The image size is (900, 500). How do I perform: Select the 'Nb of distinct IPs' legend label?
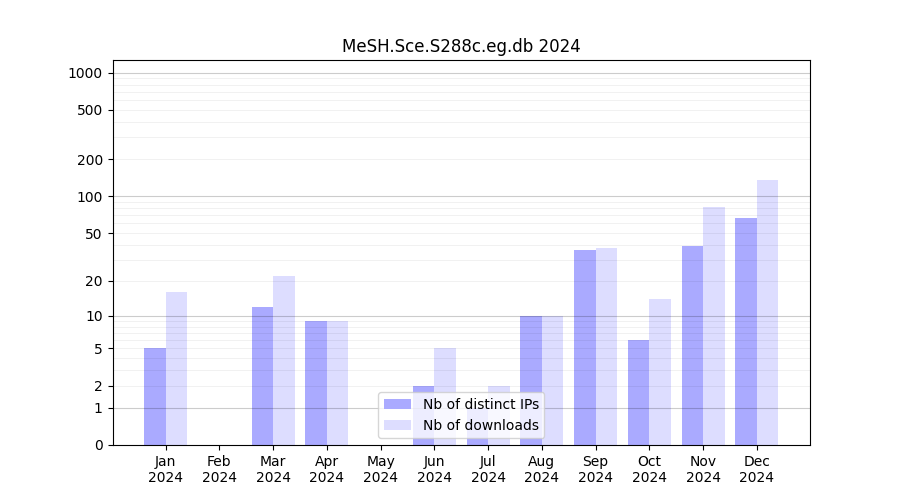(x=480, y=404)
